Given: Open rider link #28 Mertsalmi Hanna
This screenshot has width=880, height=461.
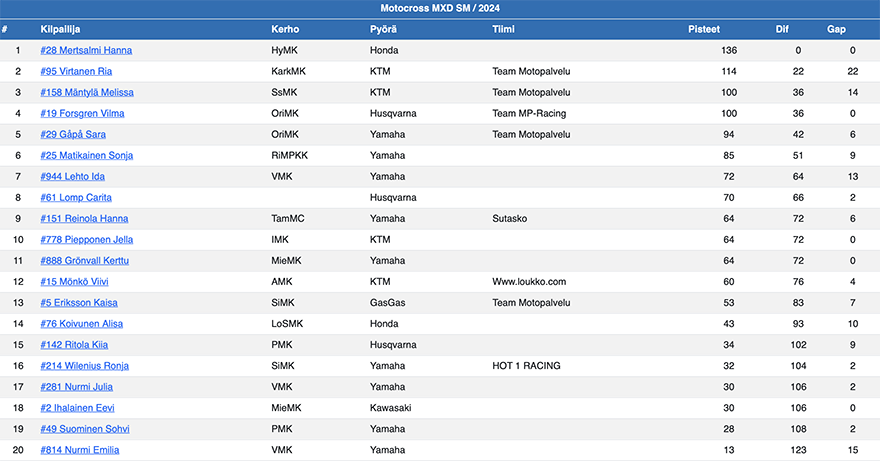Looking at the screenshot, I should pyautogui.click(x=86, y=51).
